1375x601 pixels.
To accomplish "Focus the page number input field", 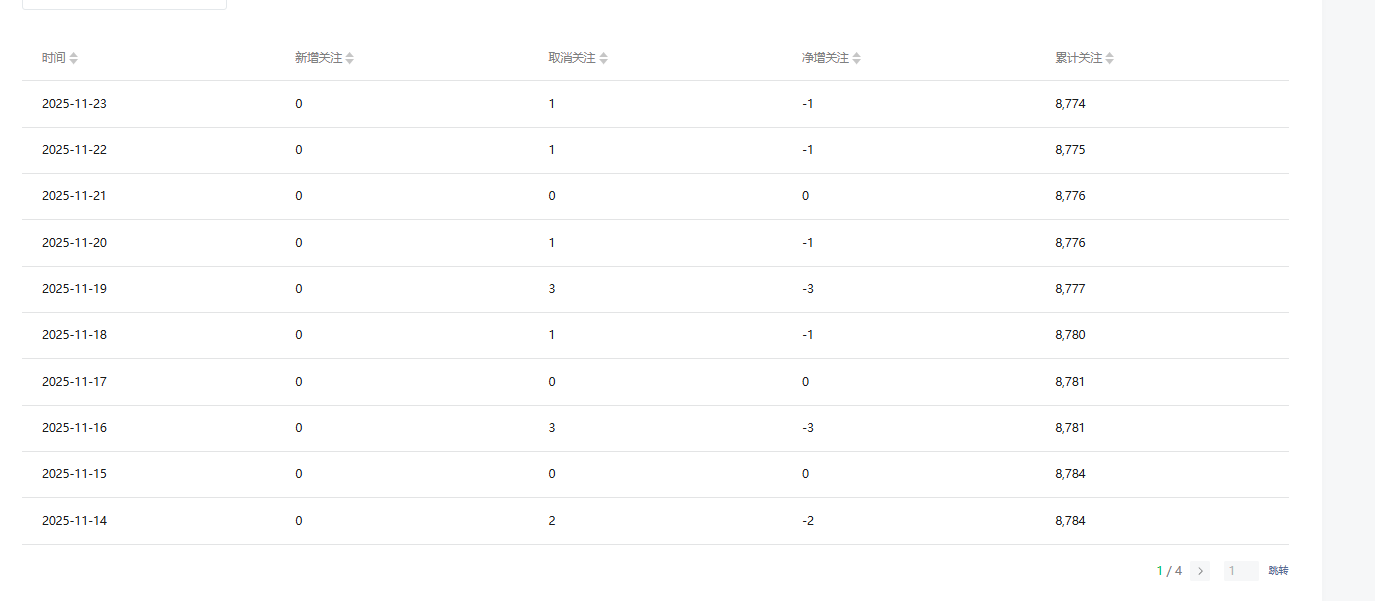I will click(x=1241, y=571).
